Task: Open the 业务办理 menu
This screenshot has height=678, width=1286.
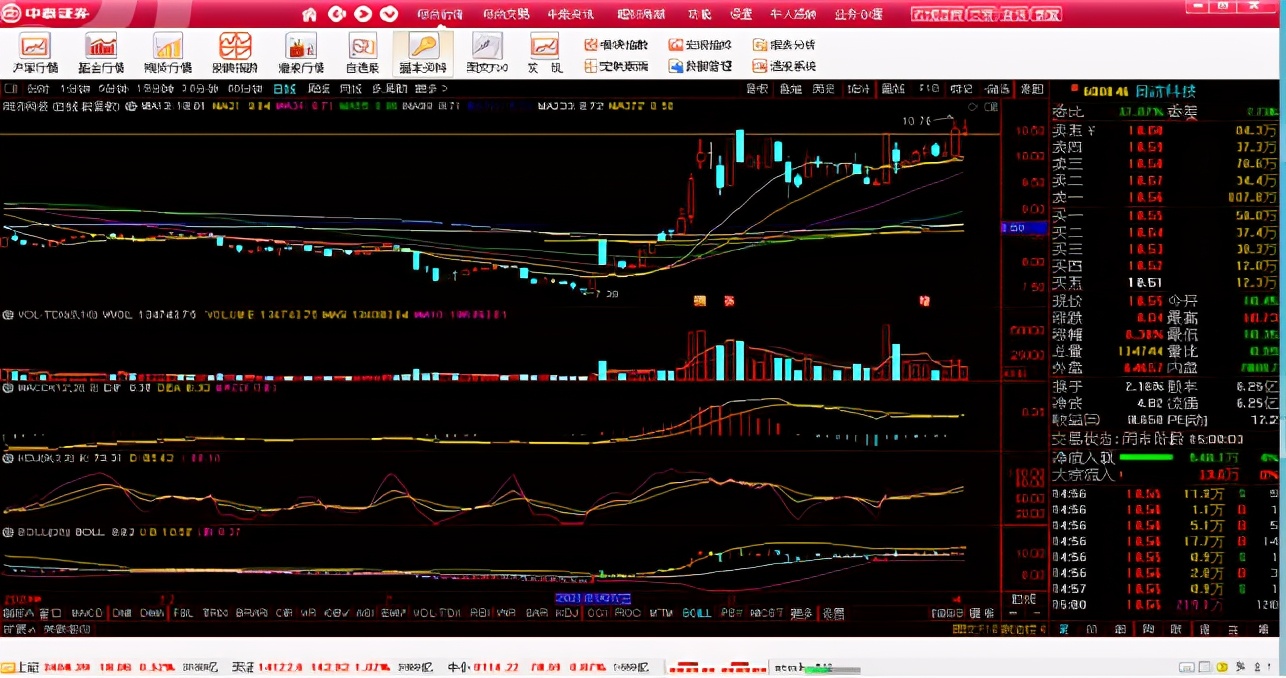Action: [x=858, y=14]
